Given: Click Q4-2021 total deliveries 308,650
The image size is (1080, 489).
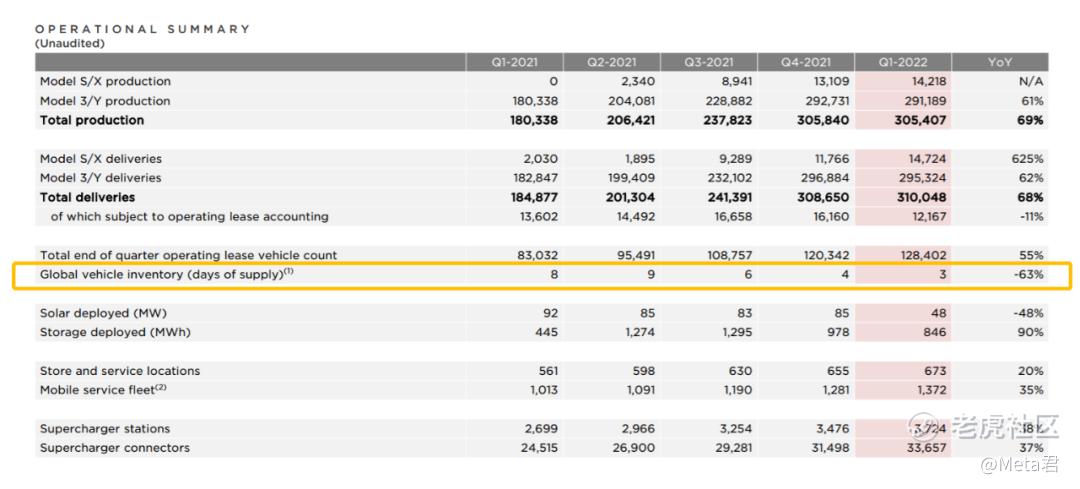Looking at the screenshot, I should [x=824, y=197].
